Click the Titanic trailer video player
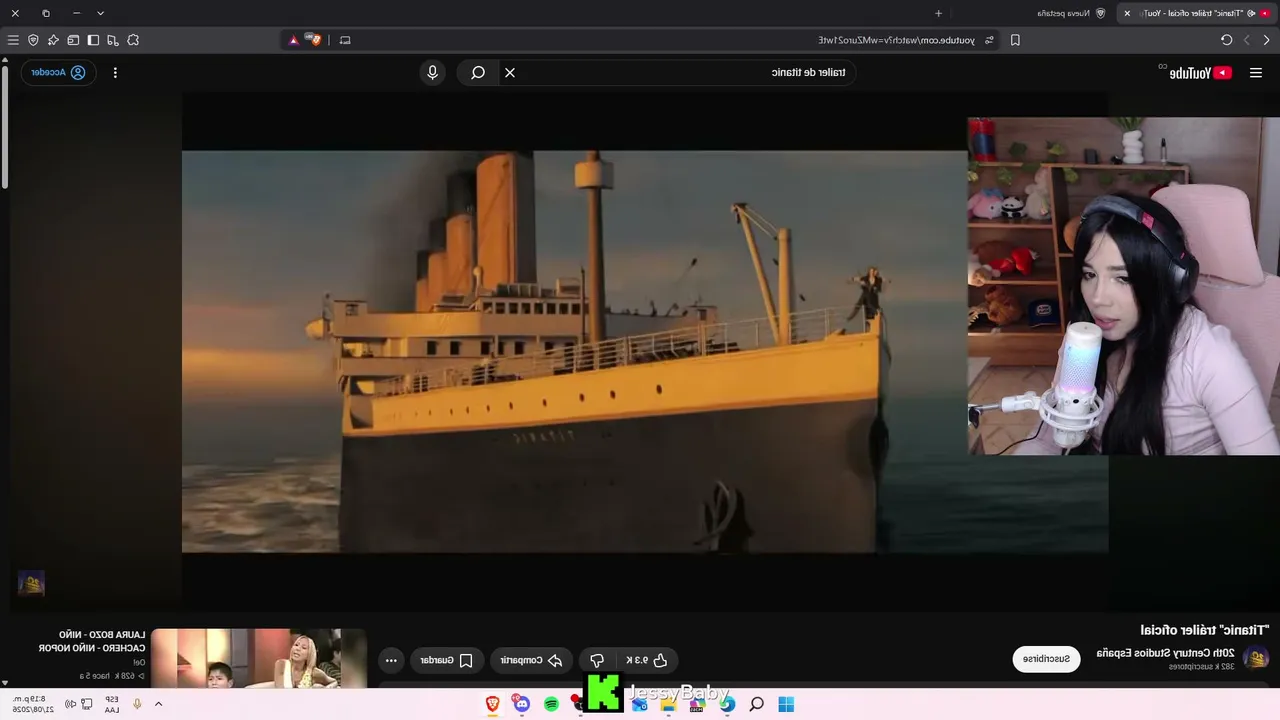 tap(645, 352)
